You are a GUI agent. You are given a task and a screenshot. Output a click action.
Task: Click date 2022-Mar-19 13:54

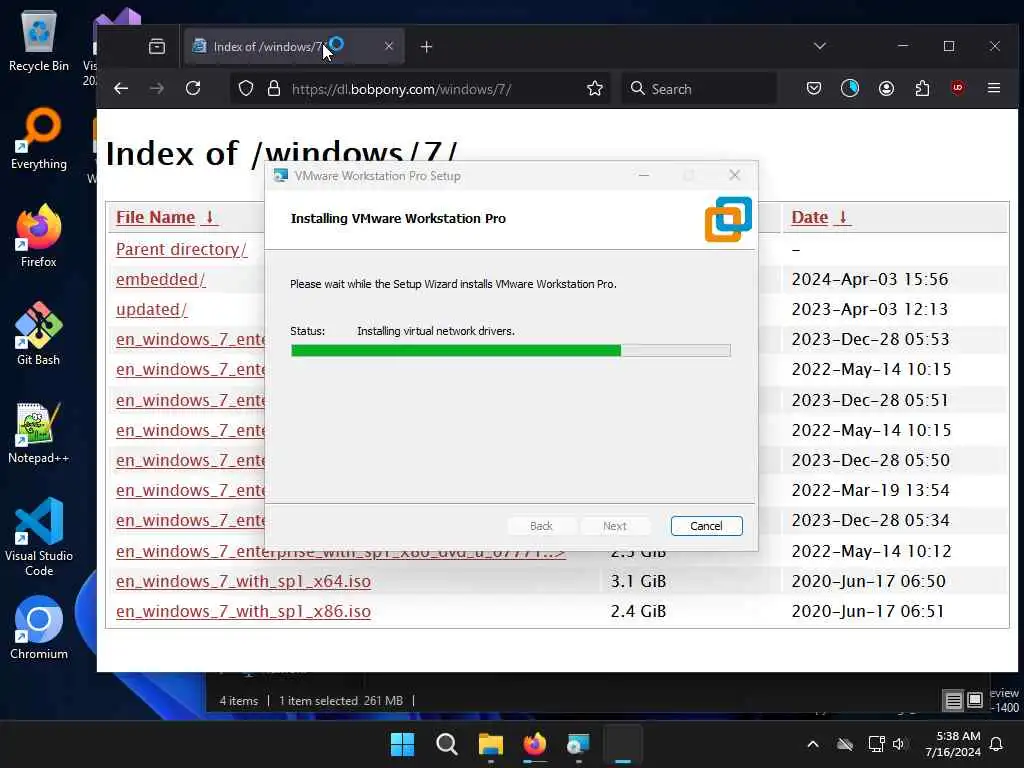click(x=870, y=490)
